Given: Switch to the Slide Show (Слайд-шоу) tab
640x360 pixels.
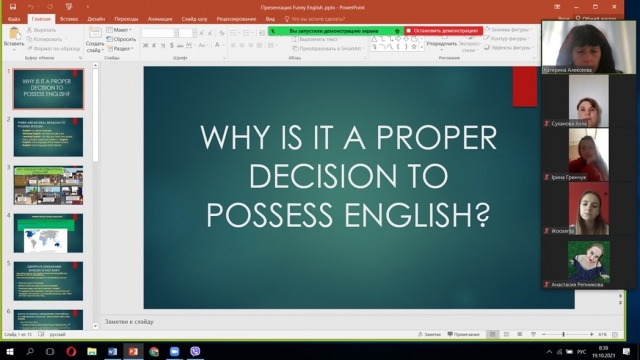Looking at the screenshot, I should 194,19.
